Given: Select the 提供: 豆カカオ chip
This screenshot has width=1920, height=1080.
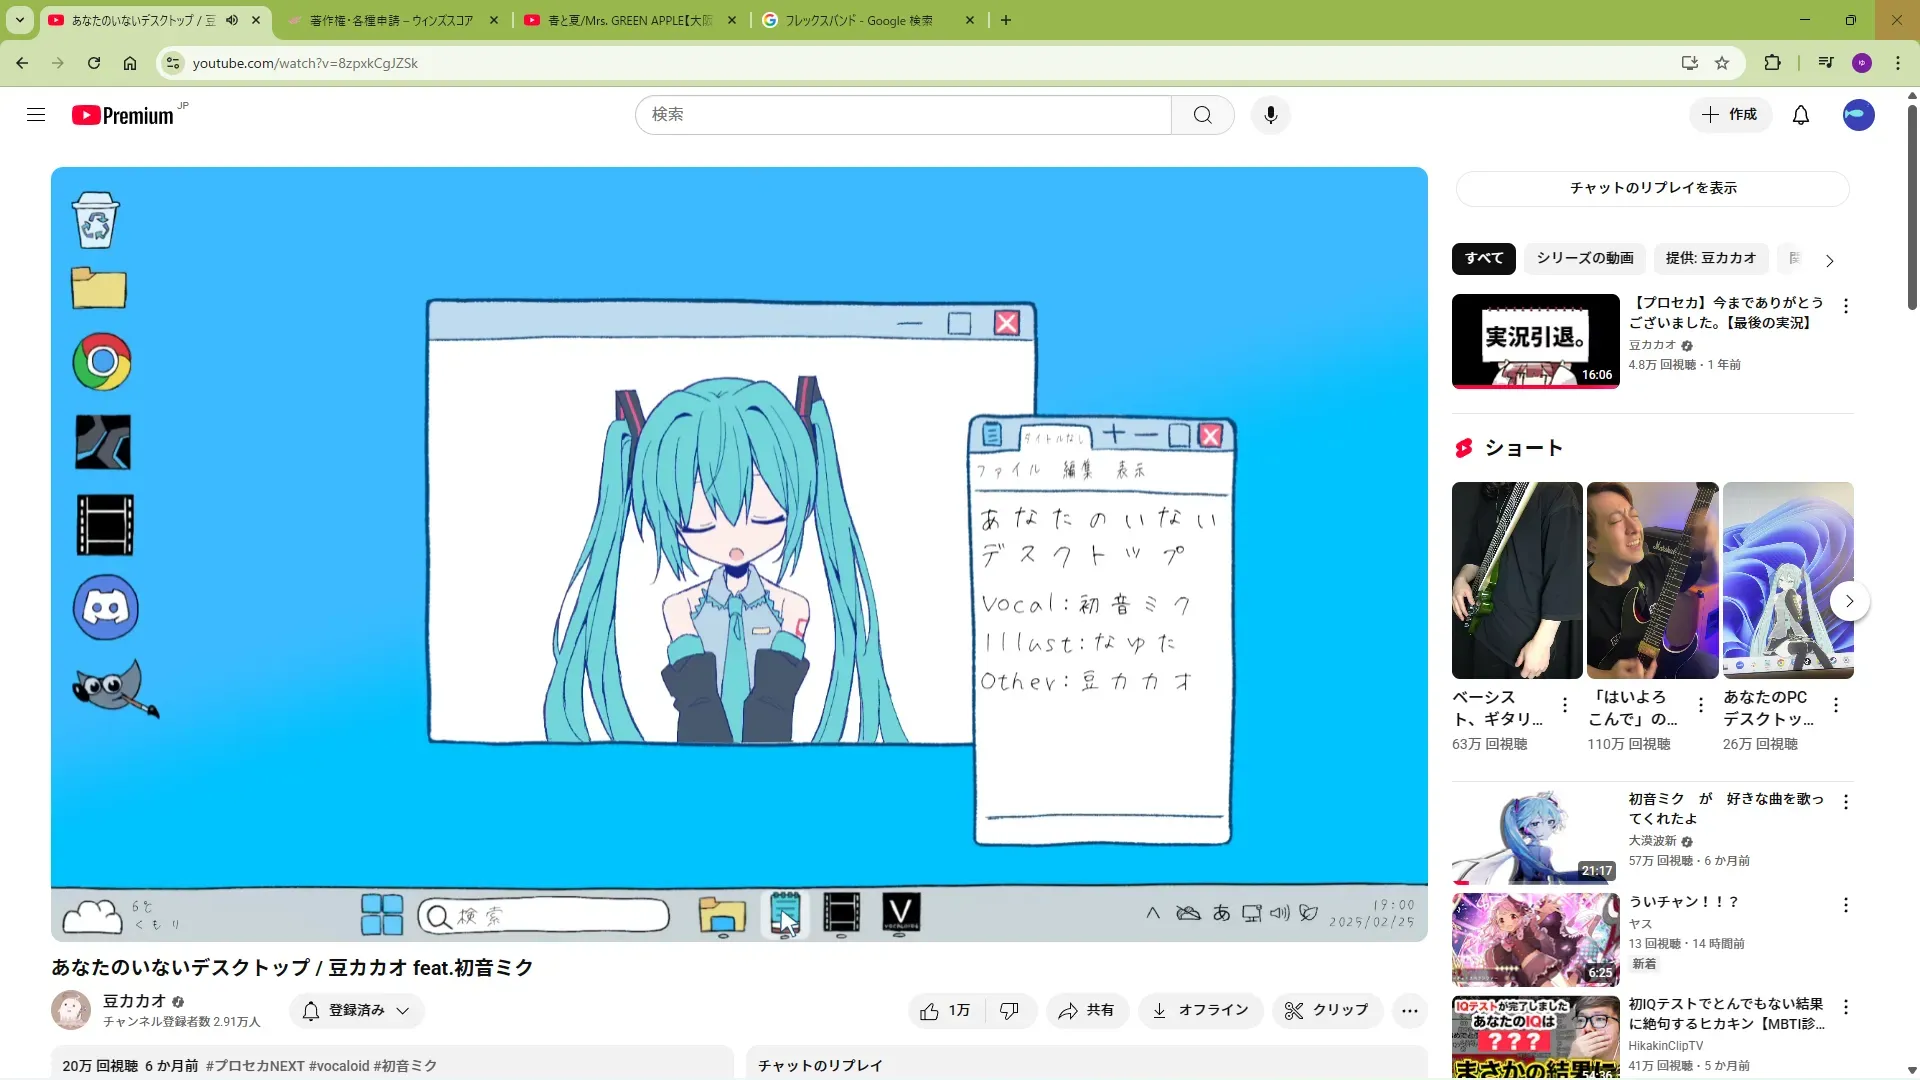Looking at the screenshot, I should coord(1710,258).
